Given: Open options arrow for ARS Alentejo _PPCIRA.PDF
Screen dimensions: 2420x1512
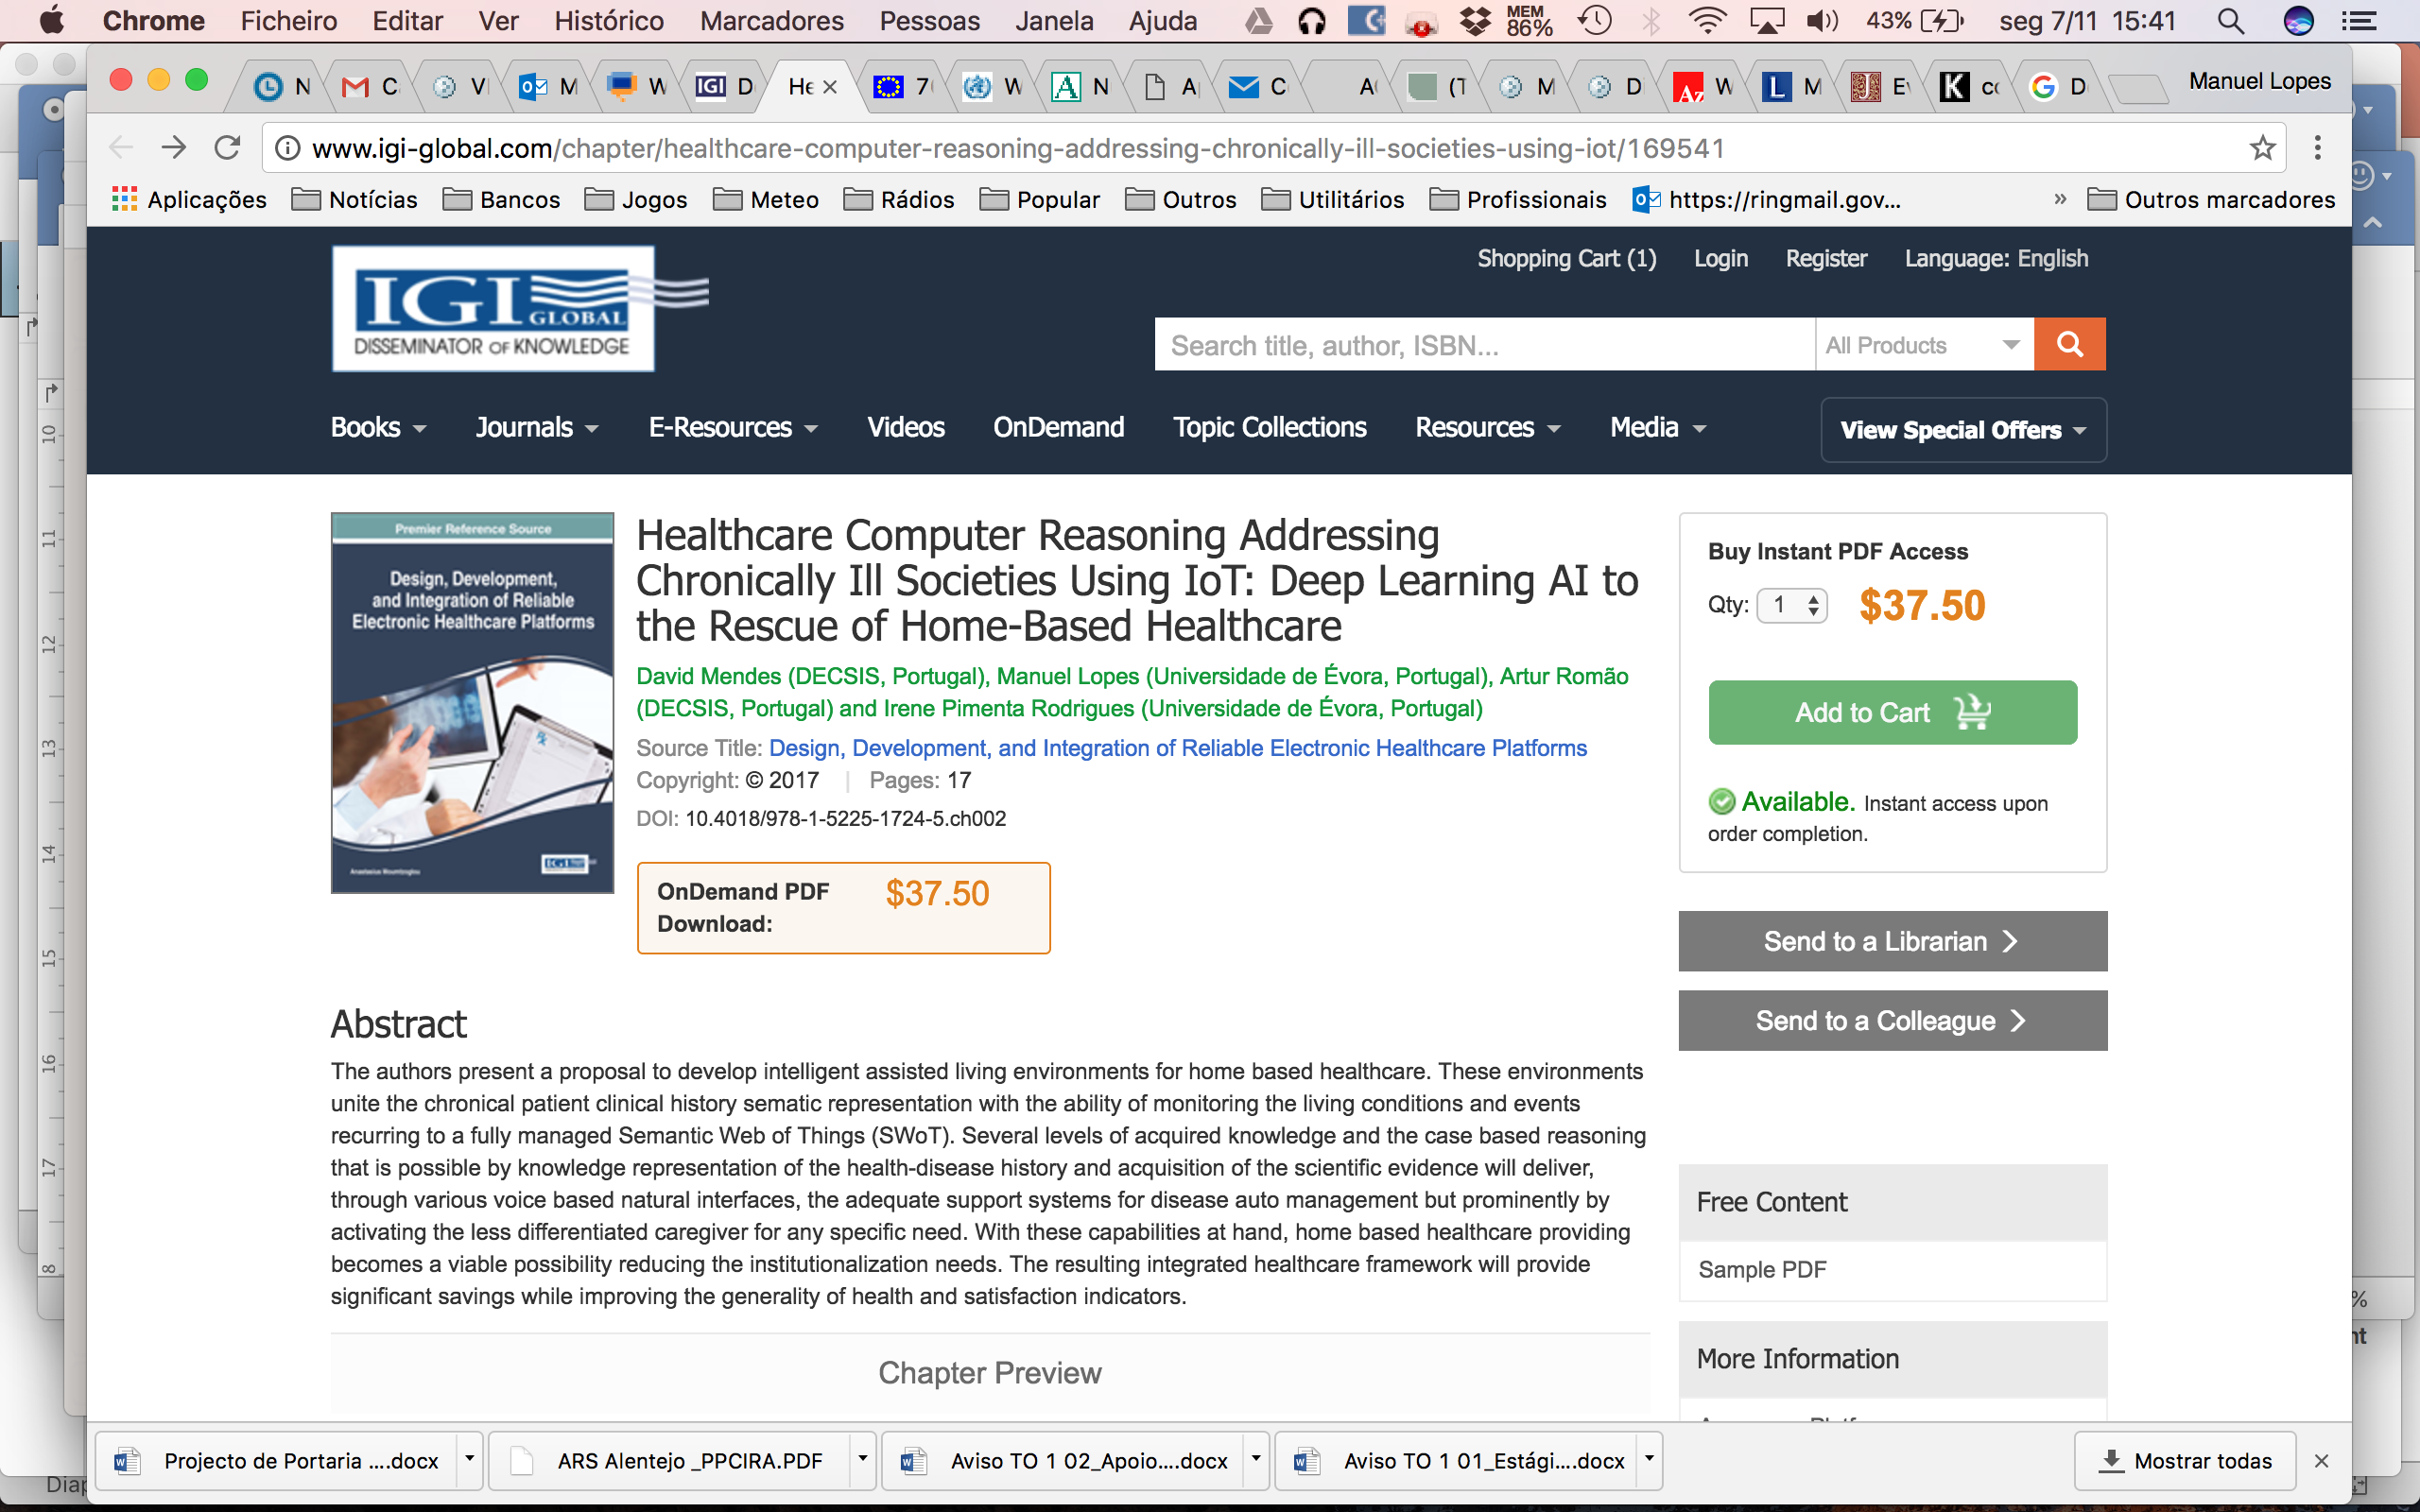Looking at the screenshot, I should click(862, 1459).
